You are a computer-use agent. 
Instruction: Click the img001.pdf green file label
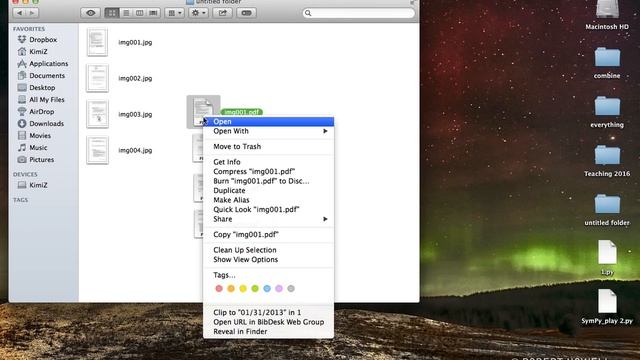pos(241,112)
